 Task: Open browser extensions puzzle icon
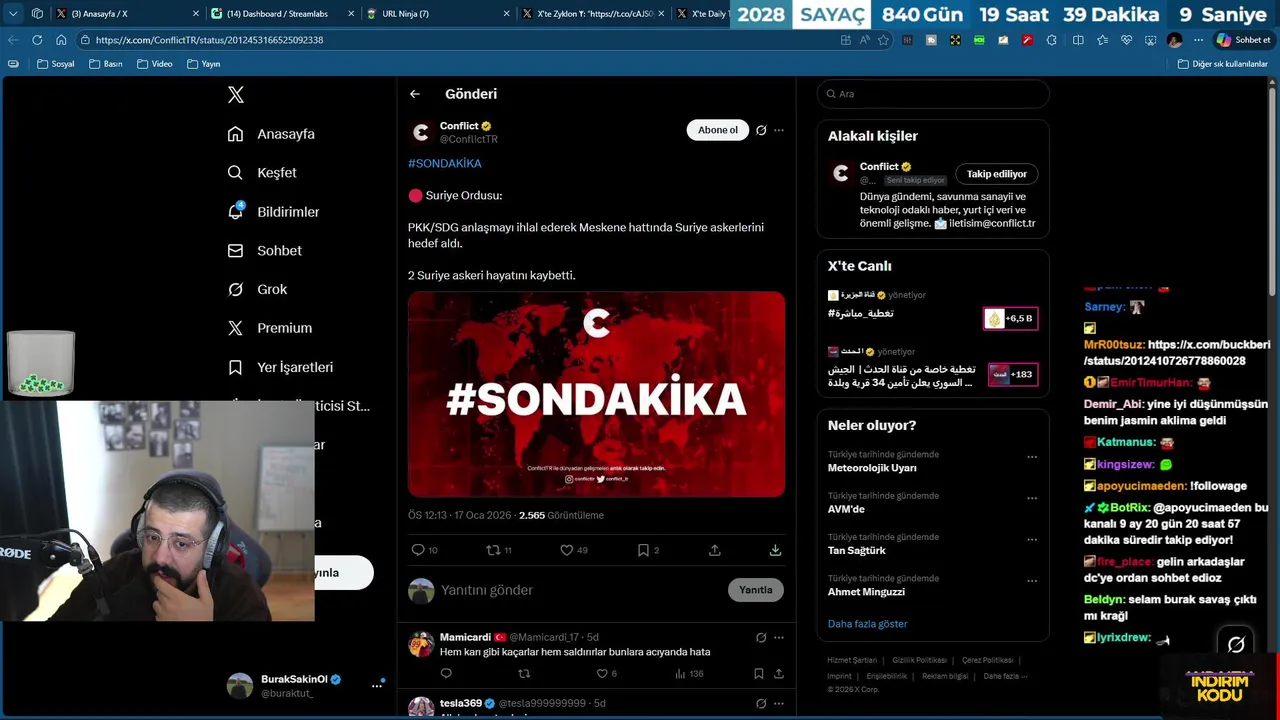pyautogui.click(x=1051, y=40)
